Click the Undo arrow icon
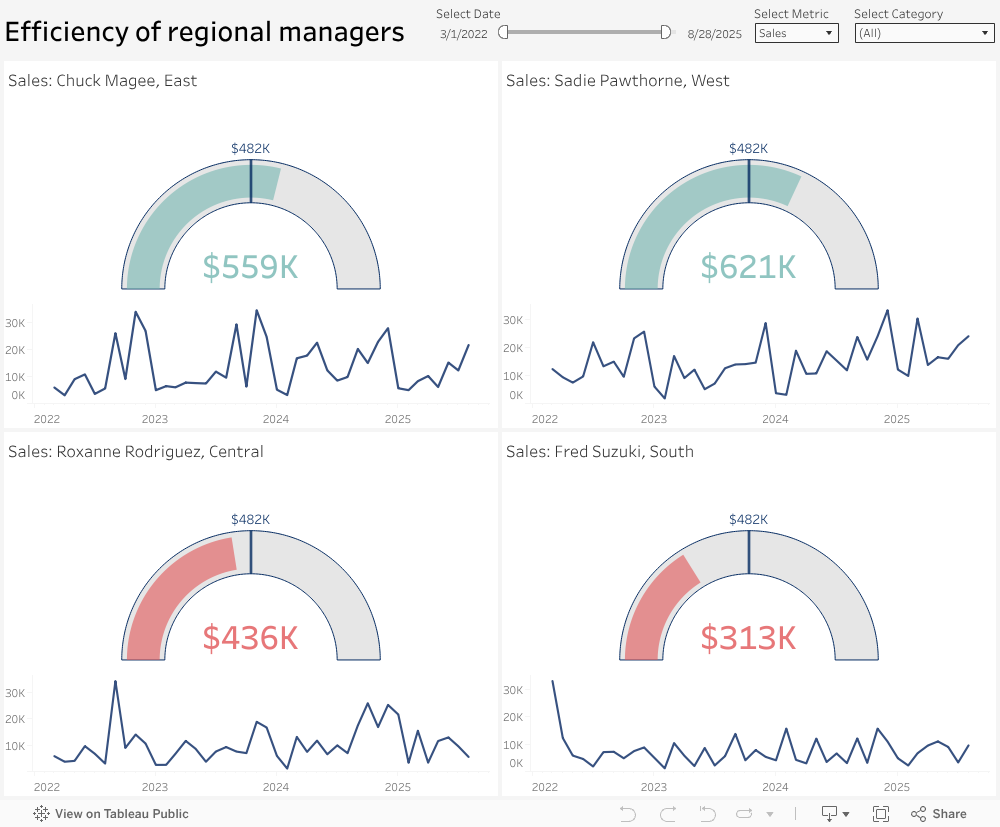 click(628, 814)
